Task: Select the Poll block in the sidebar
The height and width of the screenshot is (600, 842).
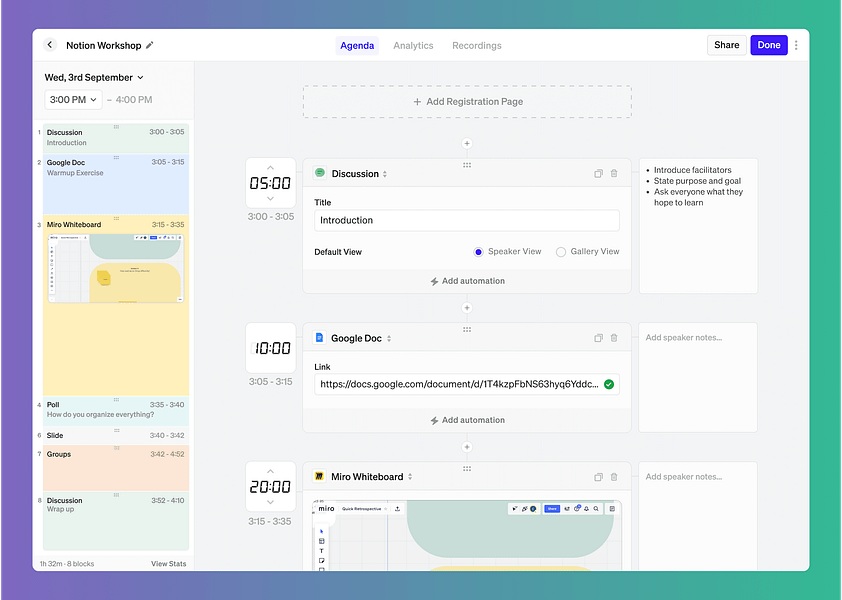Action: click(x=115, y=411)
